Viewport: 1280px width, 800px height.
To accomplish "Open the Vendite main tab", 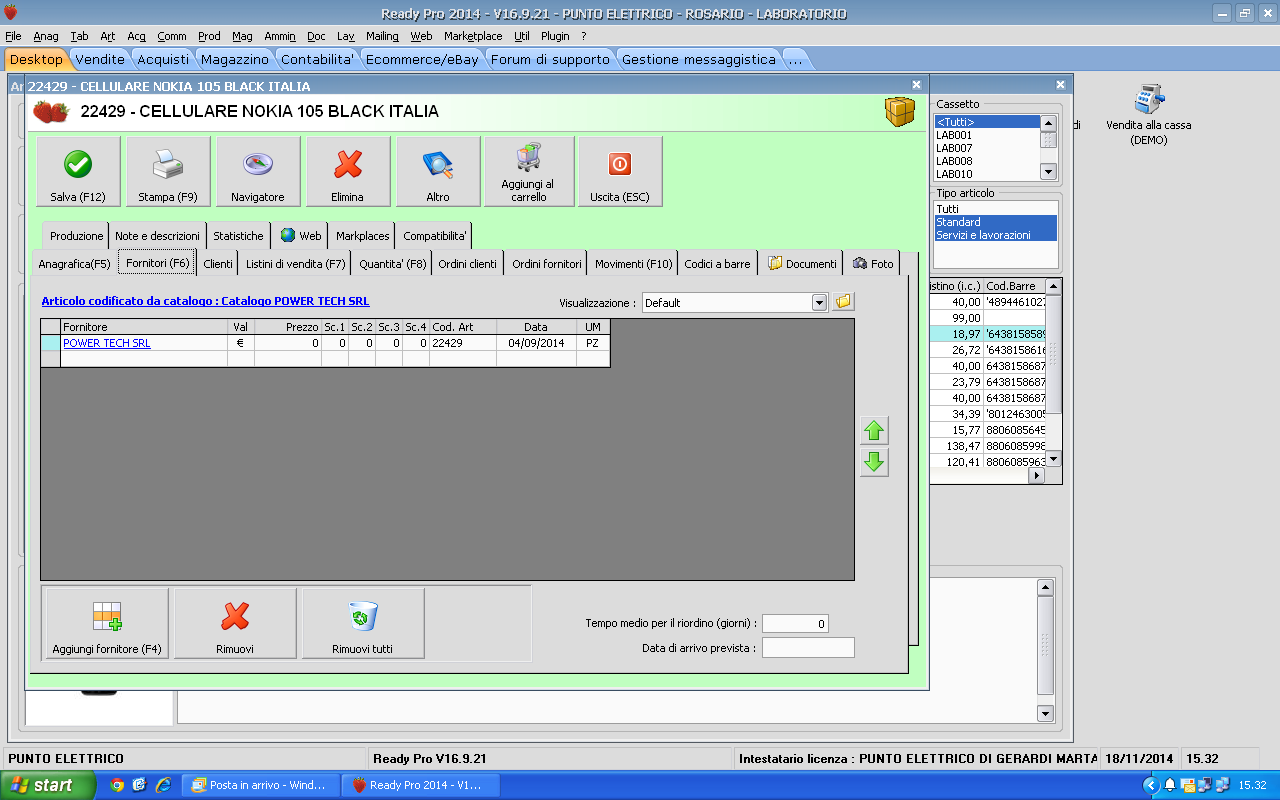I will coord(100,59).
